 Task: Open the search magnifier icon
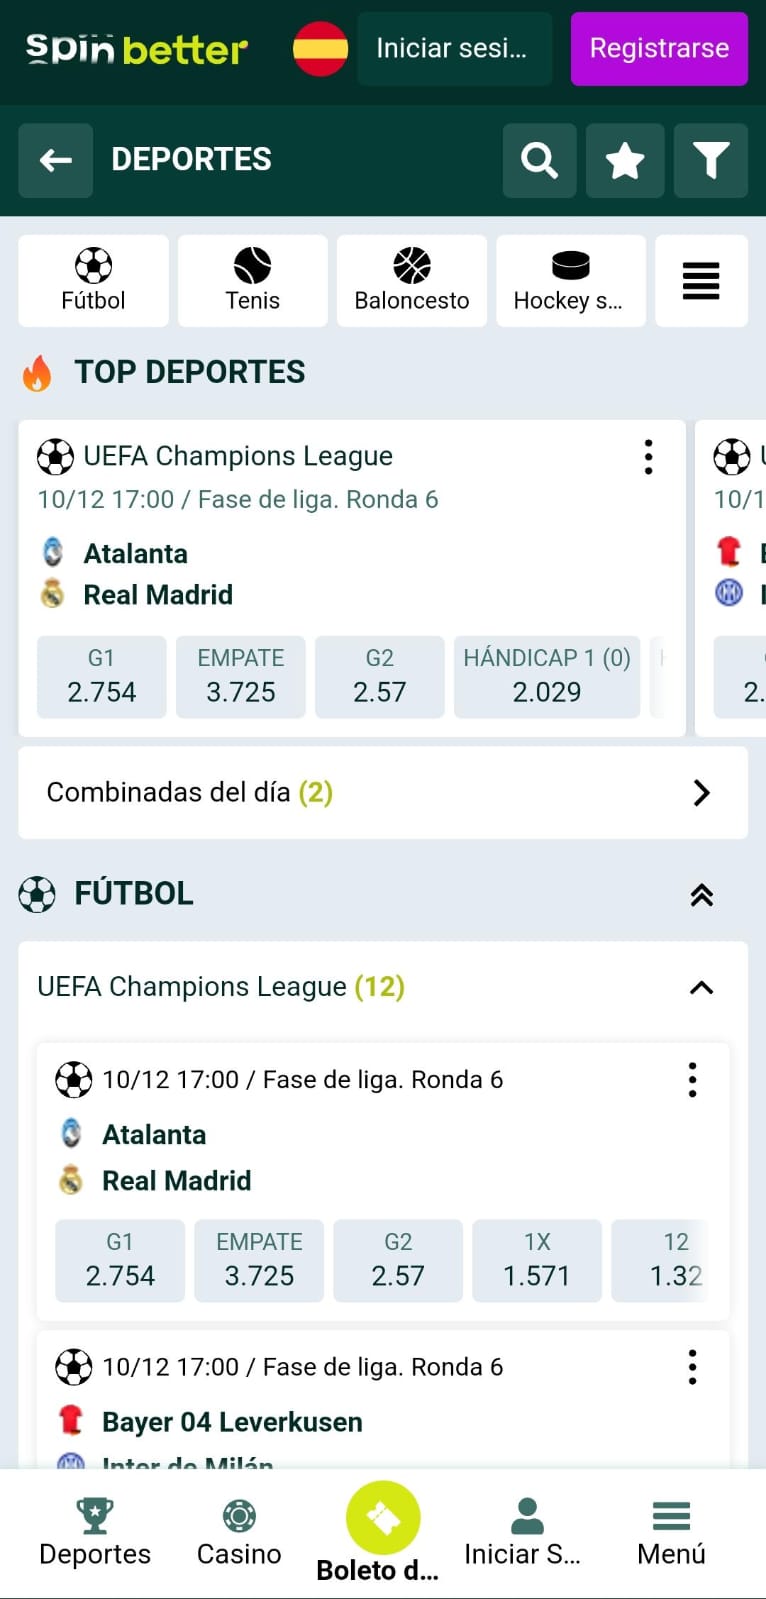point(539,160)
